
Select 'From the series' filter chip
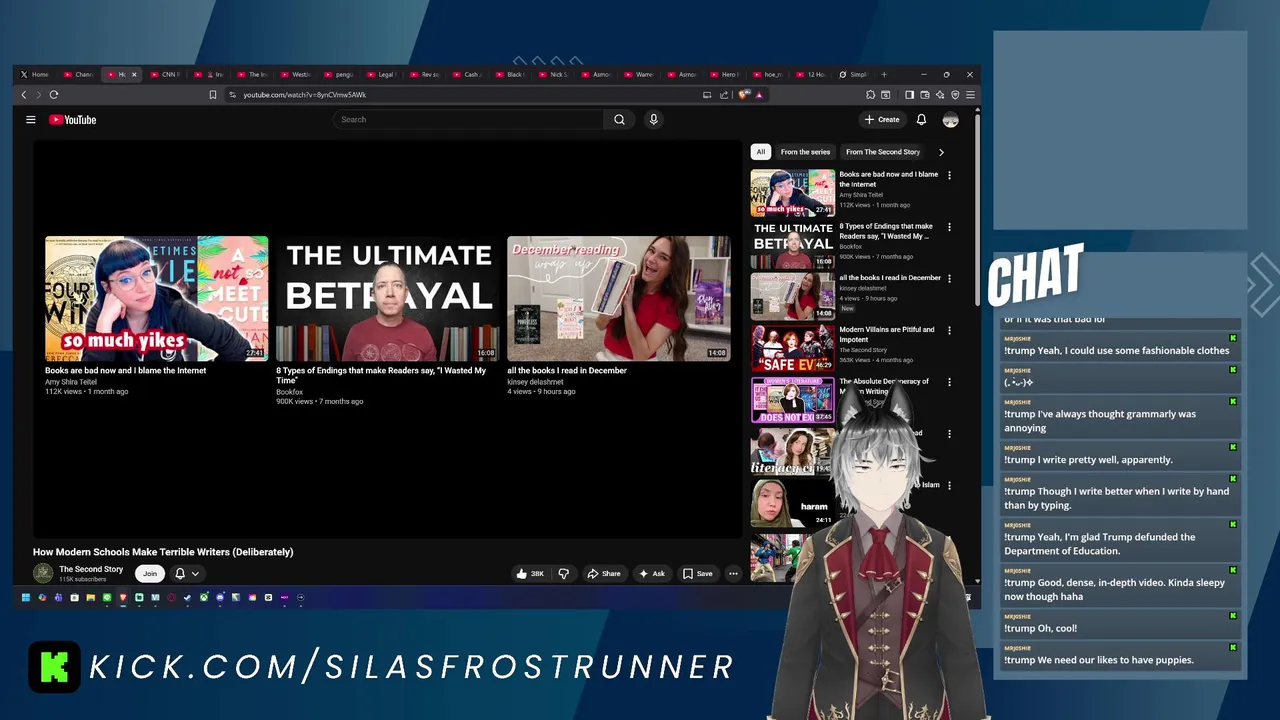coord(805,152)
